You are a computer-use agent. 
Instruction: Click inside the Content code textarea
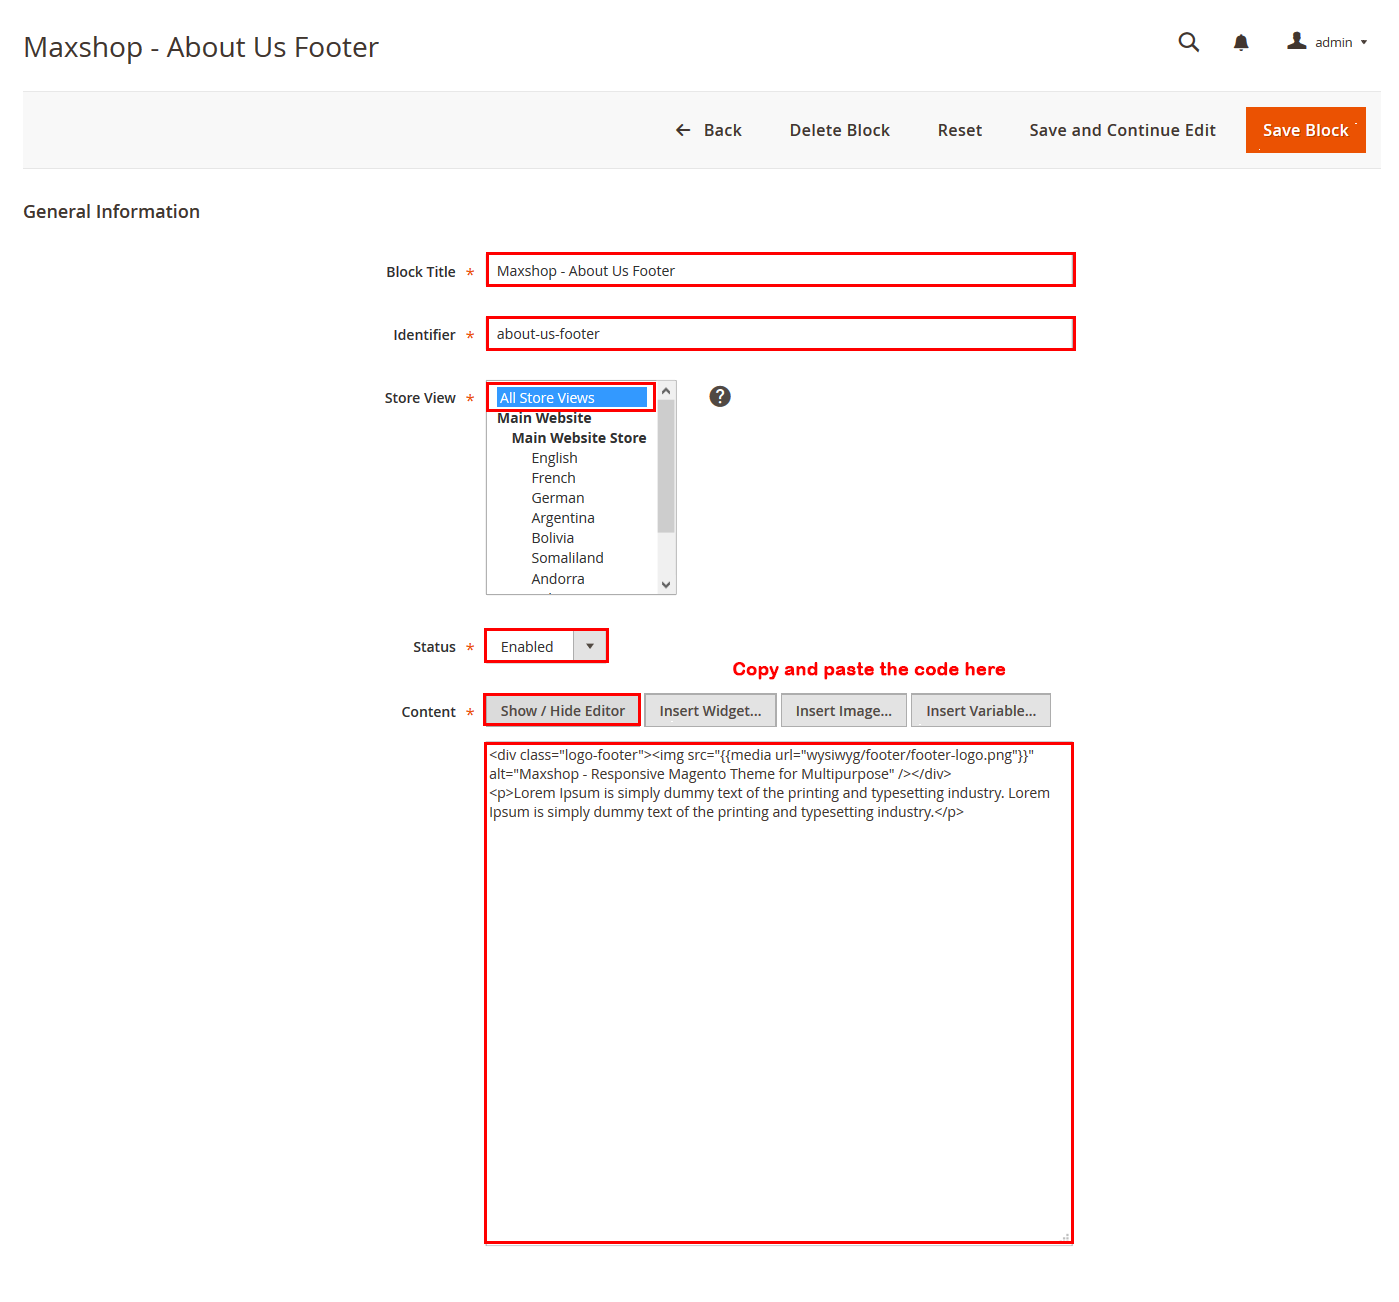click(779, 993)
